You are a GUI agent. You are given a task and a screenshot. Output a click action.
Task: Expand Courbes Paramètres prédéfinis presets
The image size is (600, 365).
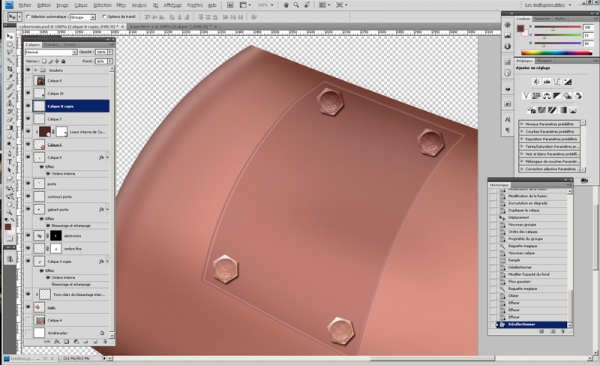tap(522, 132)
